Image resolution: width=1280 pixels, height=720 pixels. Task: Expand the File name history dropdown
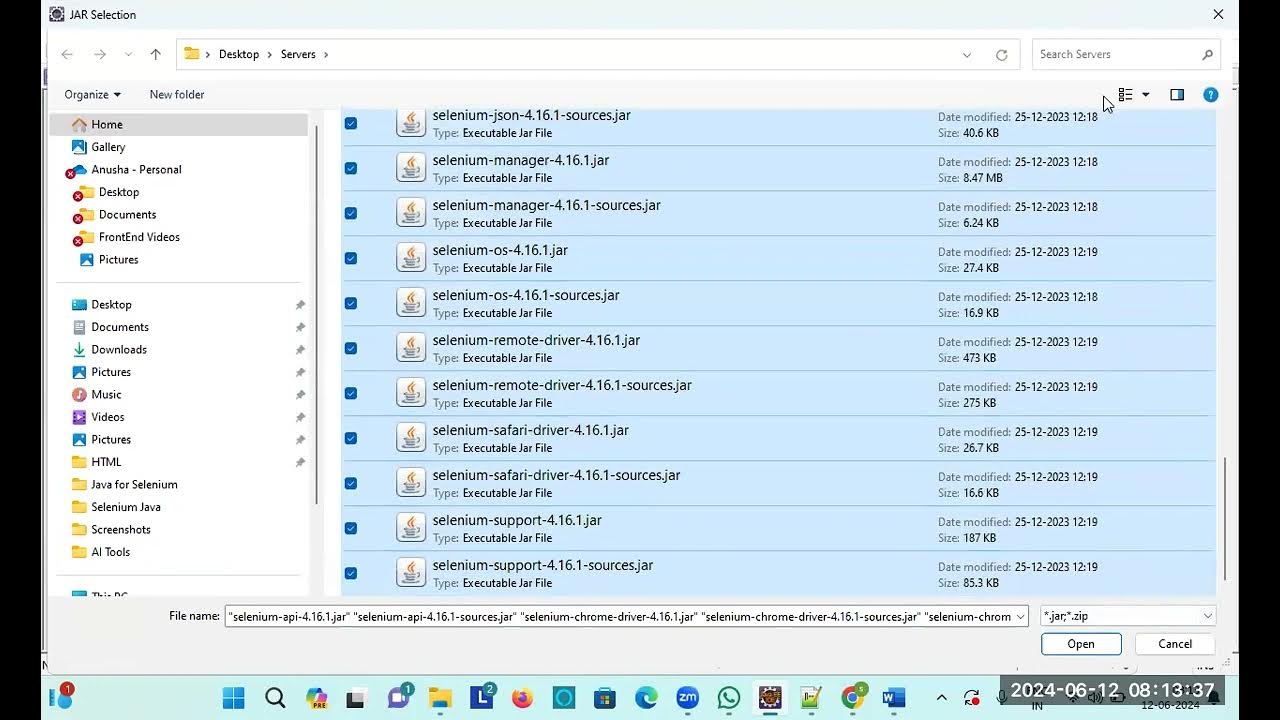click(1020, 617)
